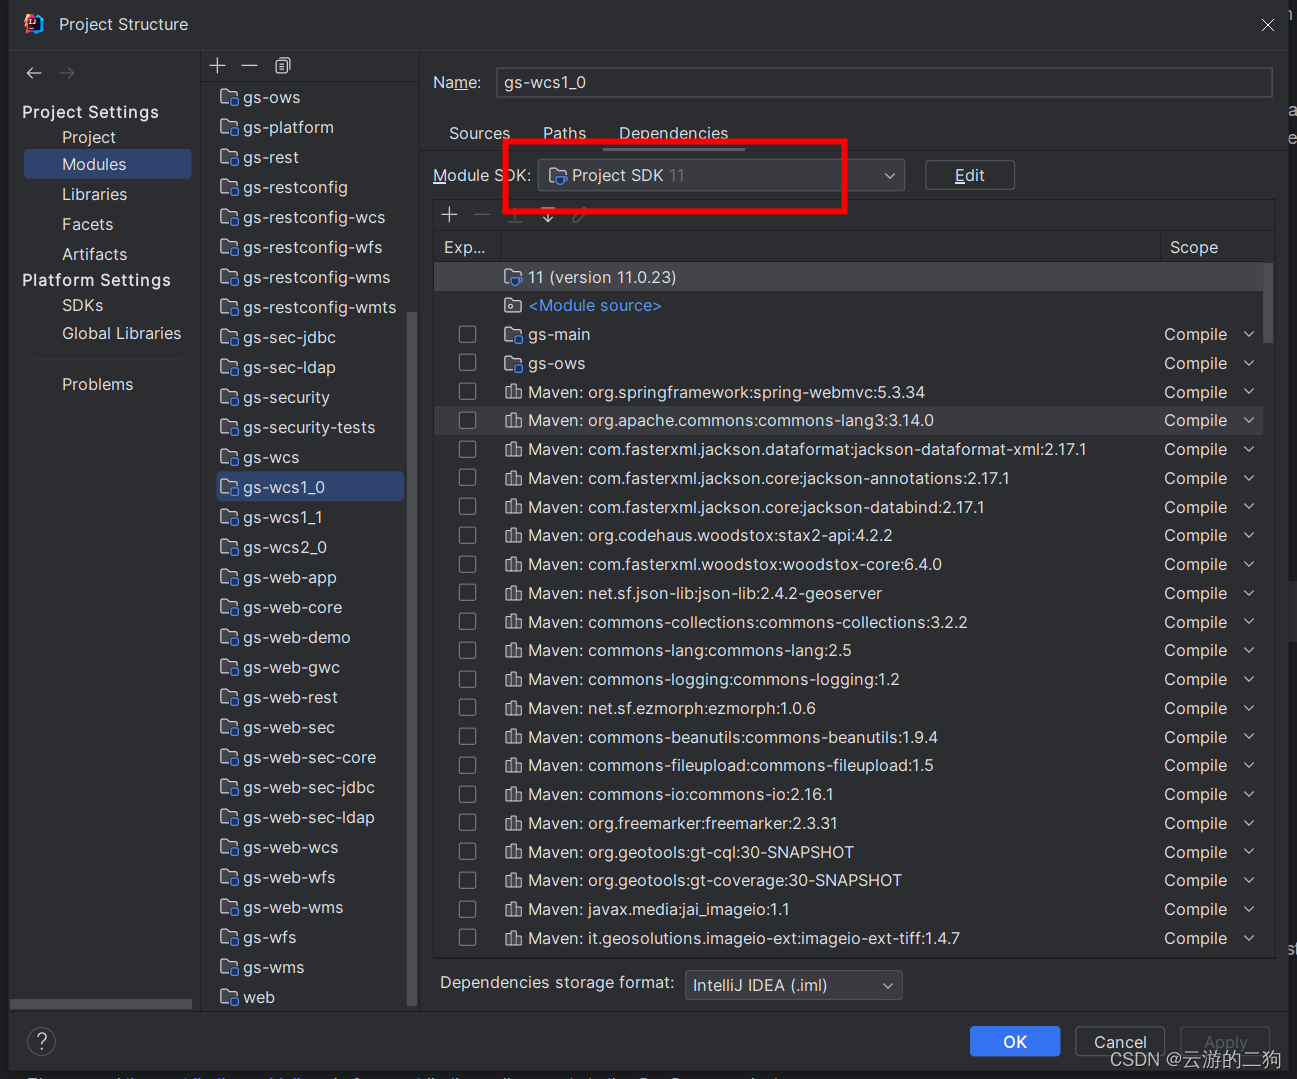Viewport: 1297px width, 1079px height.
Task: Click the gs-wms module folder icon
Action: pyautogui.click(x=229, y=967)
